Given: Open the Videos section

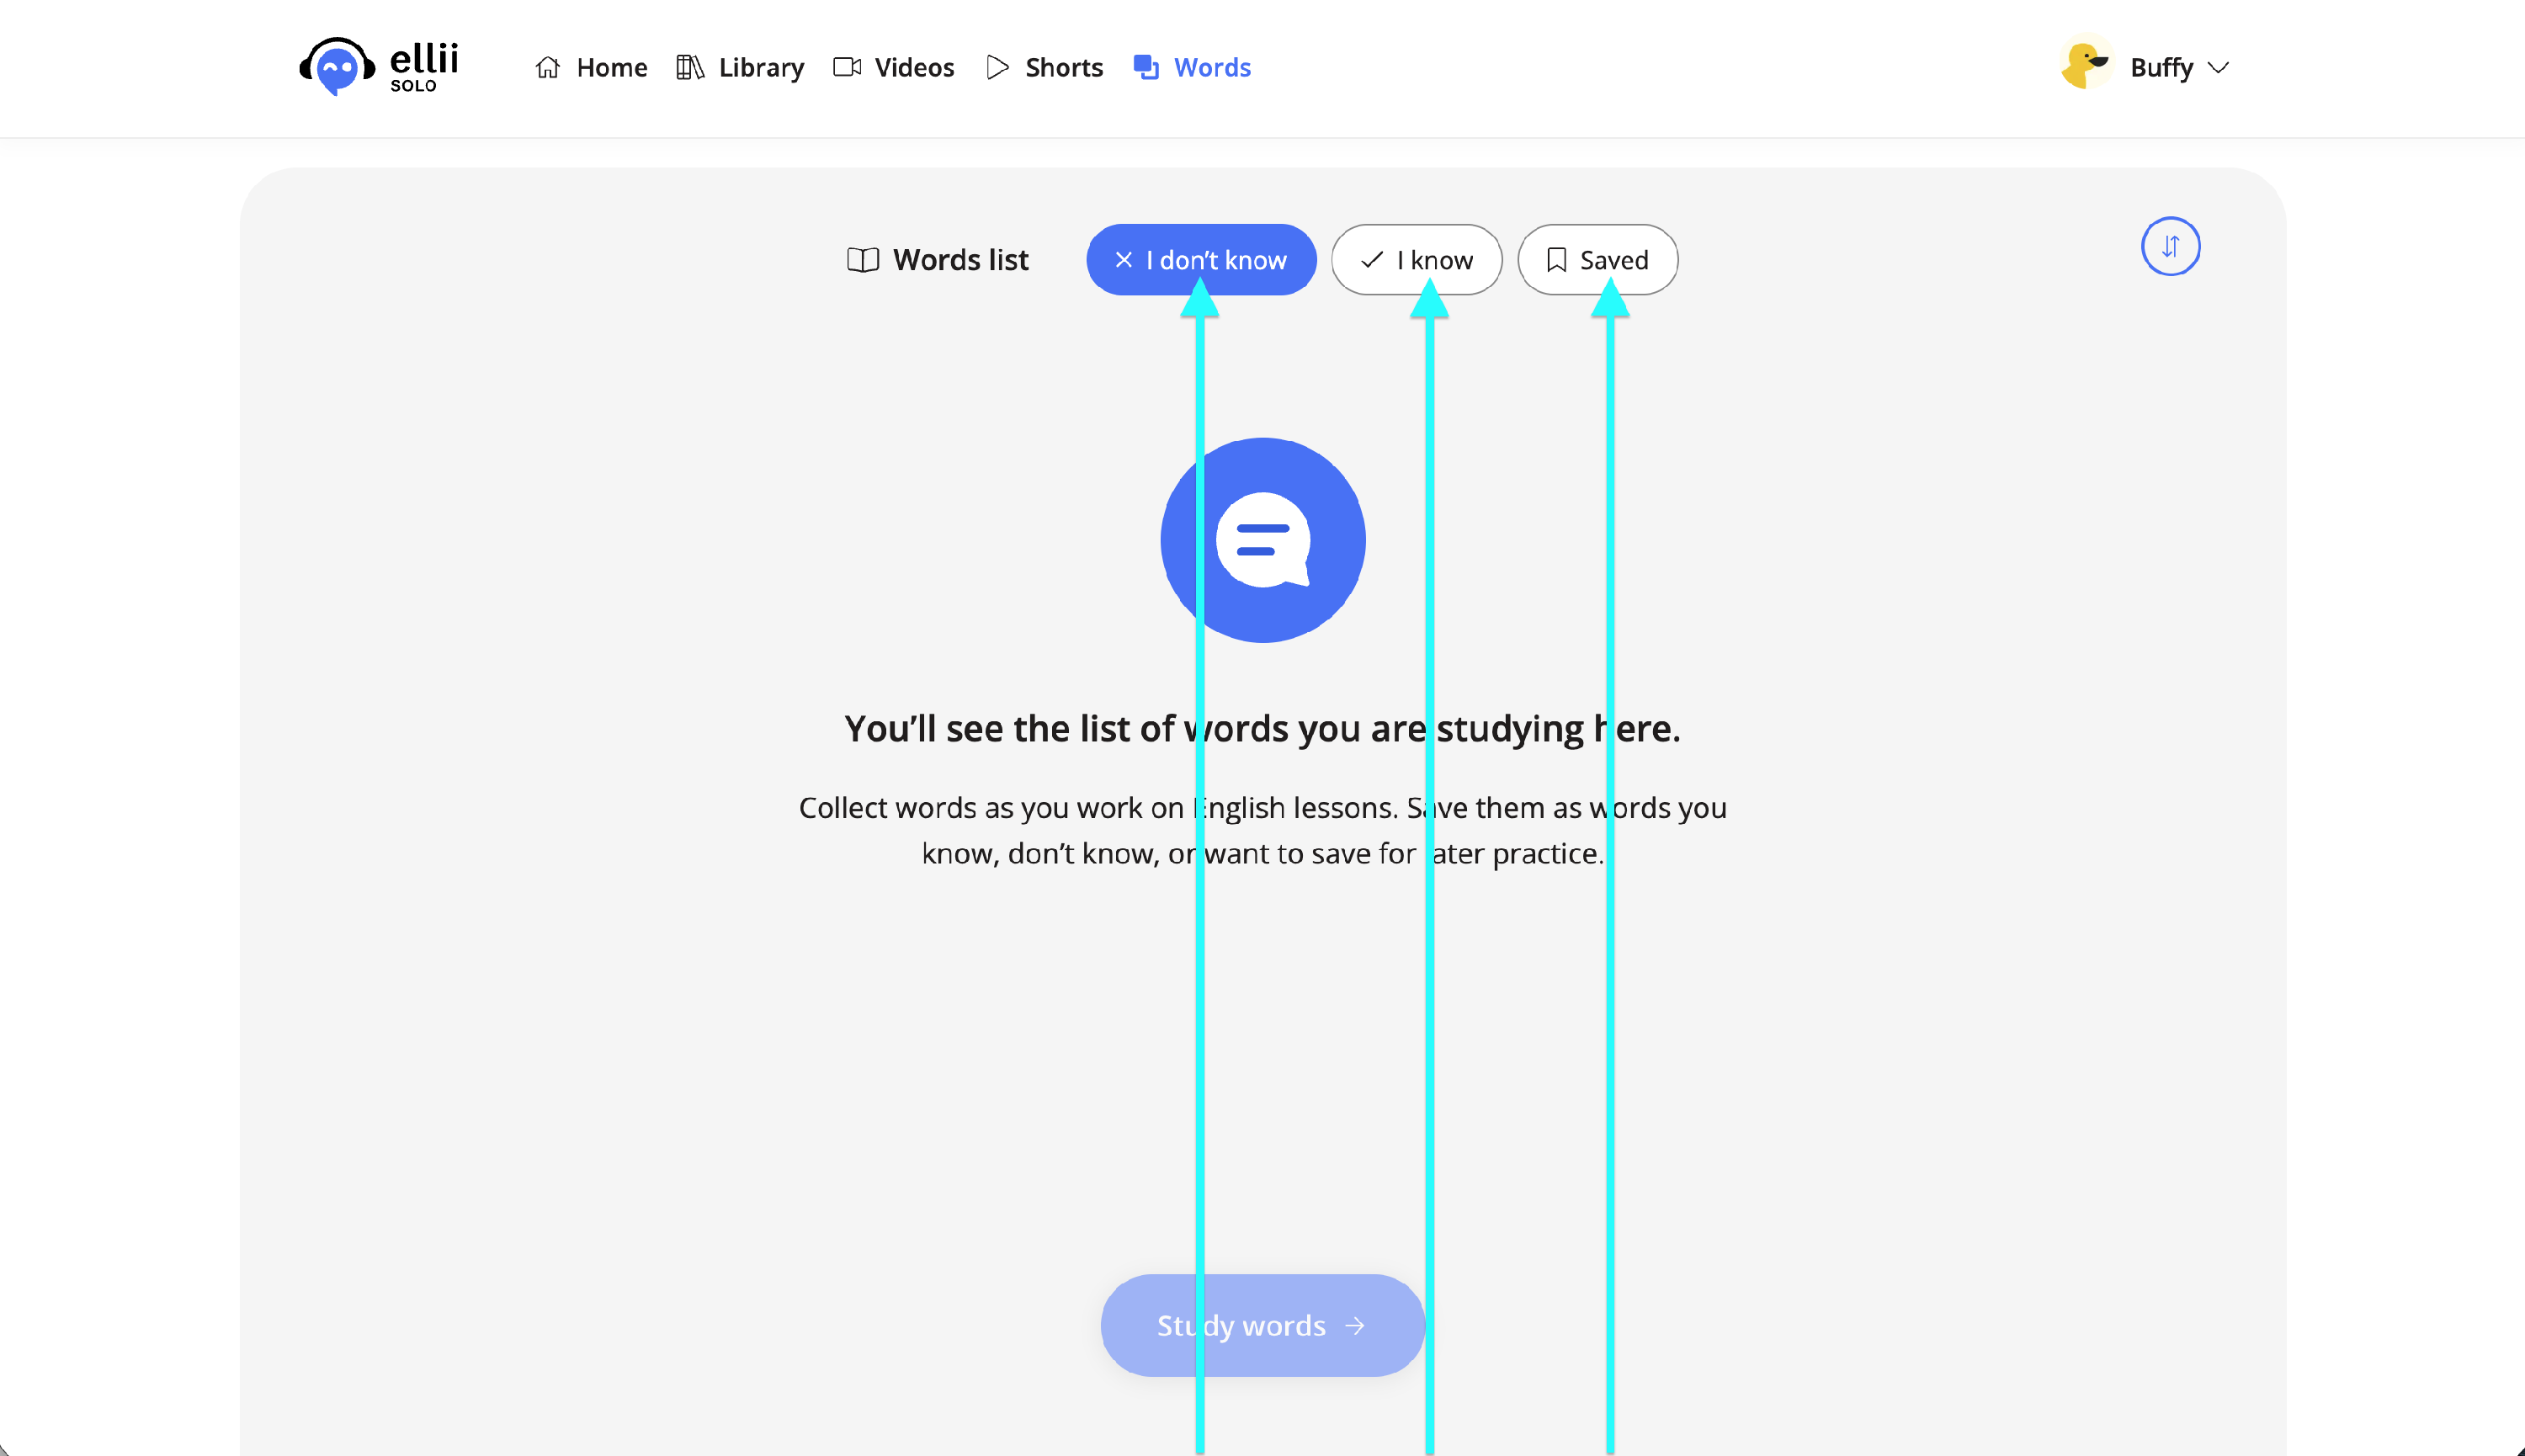Looking at the screenshot, I should tap(913, 67).
